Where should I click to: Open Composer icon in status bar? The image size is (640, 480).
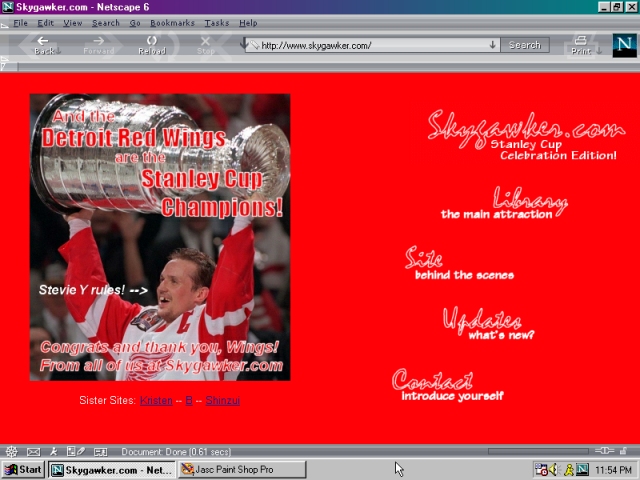pyautogui.click(x=76, y=451)
